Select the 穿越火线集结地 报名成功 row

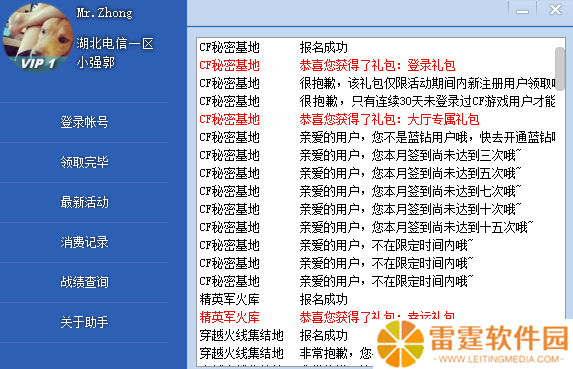[286, 335]
